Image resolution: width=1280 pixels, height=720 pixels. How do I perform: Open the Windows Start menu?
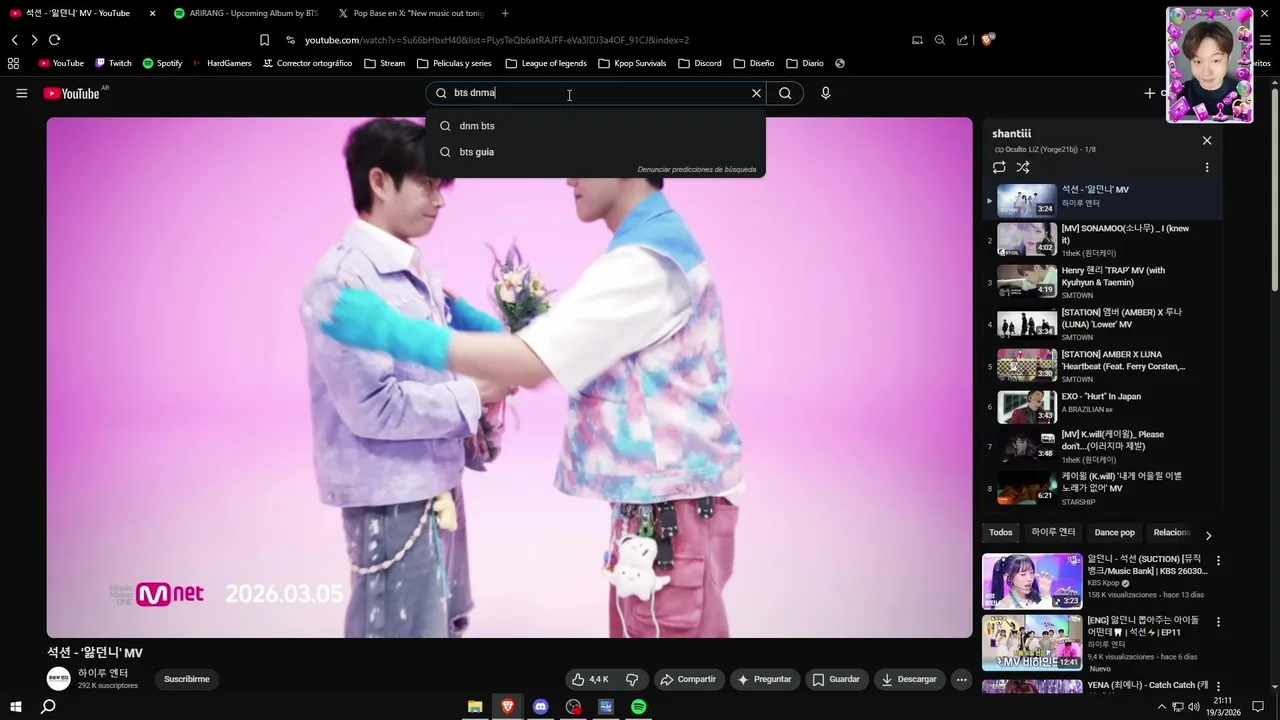coord(15,707)
